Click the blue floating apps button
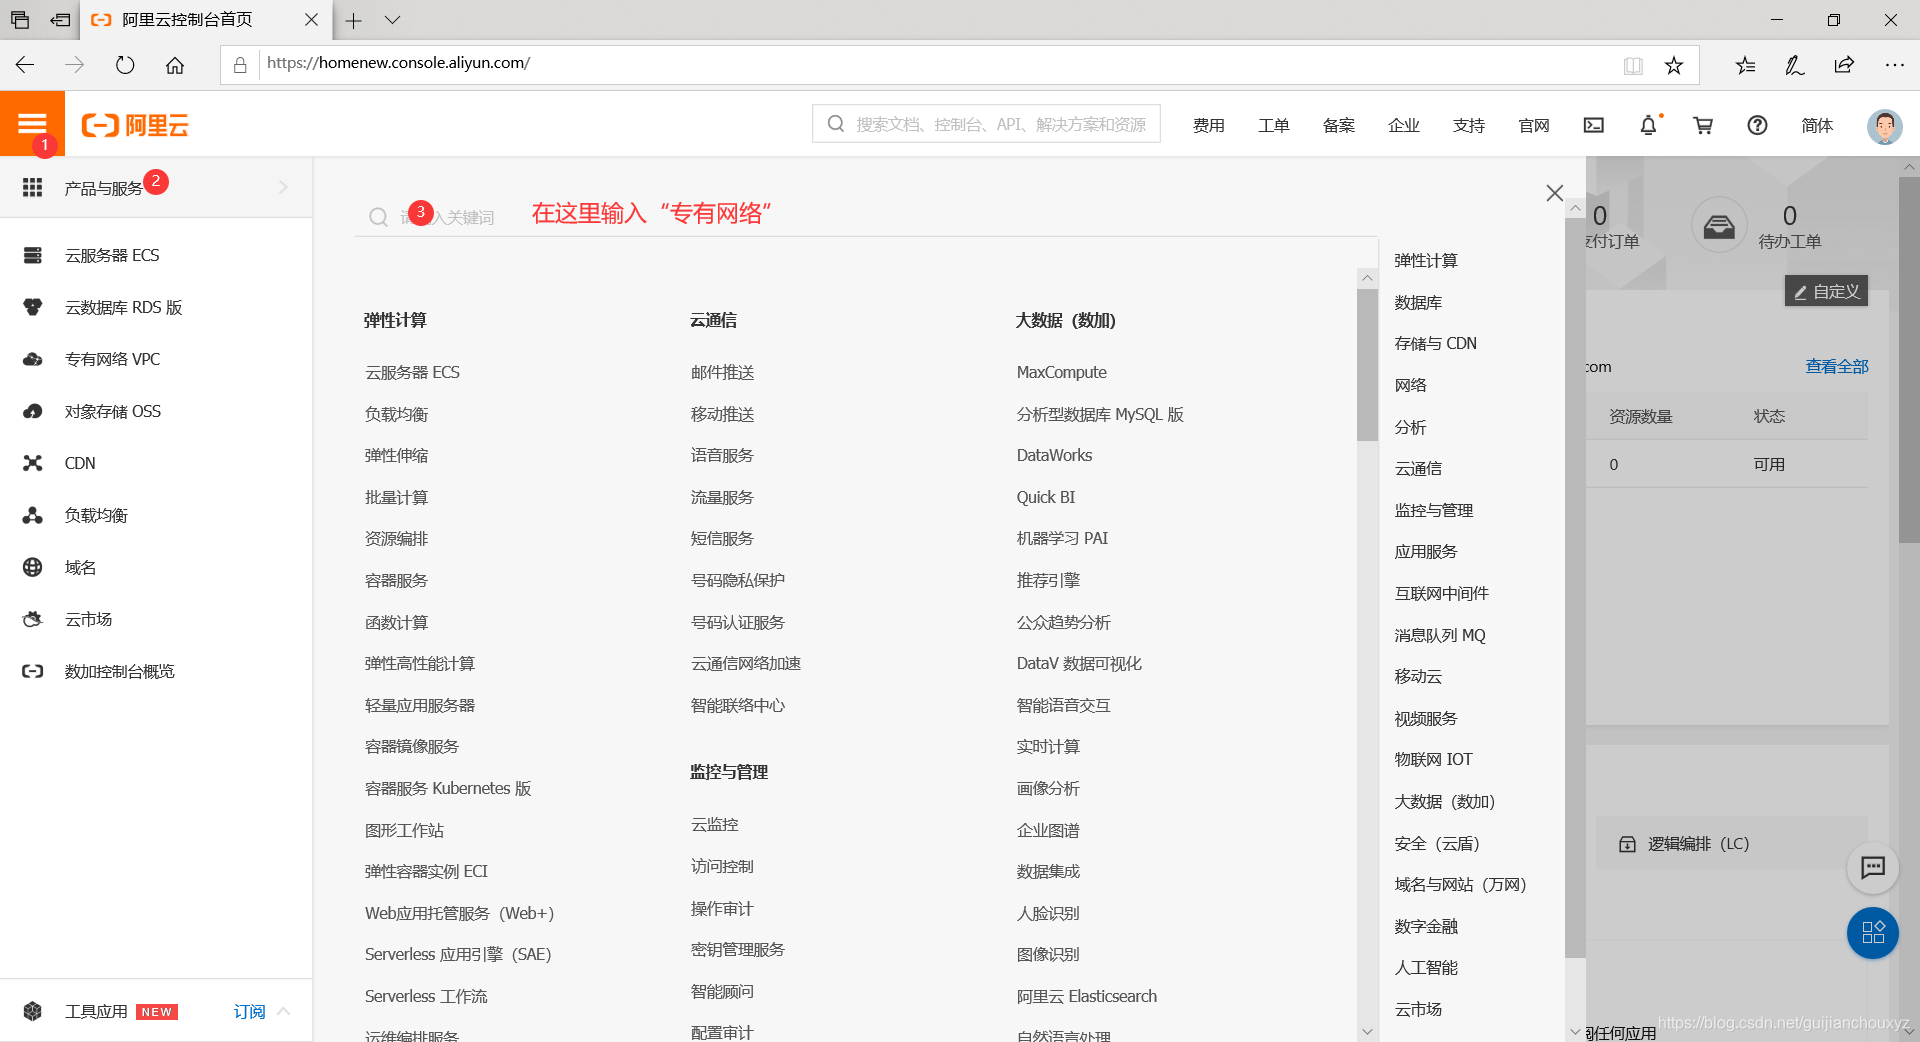 (x=1873, y=933)
